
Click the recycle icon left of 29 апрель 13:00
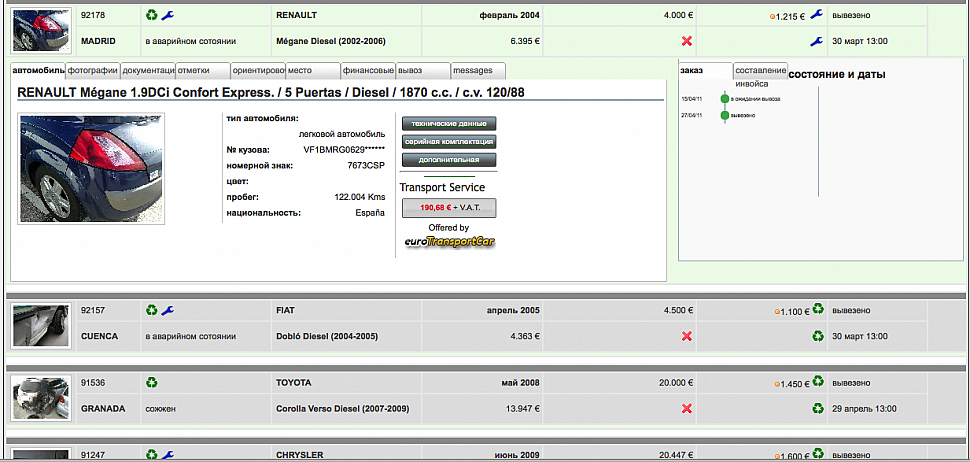tap(818, 409)
